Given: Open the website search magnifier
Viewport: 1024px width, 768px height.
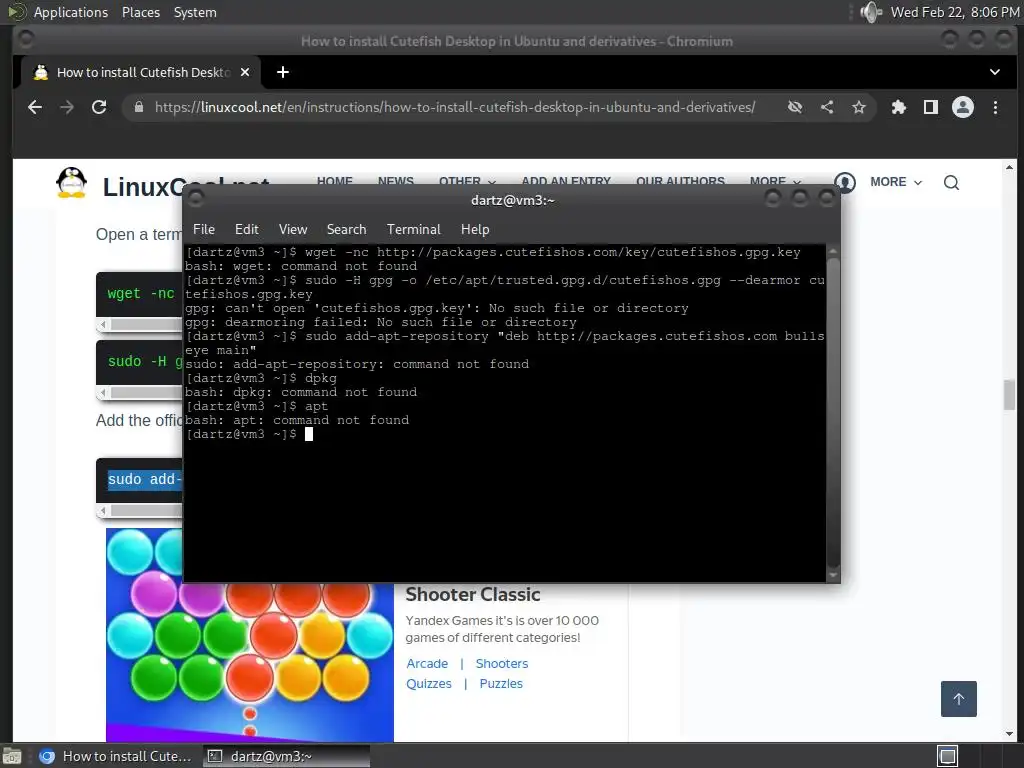Looking at the screenshot, I should coord(952,182).
